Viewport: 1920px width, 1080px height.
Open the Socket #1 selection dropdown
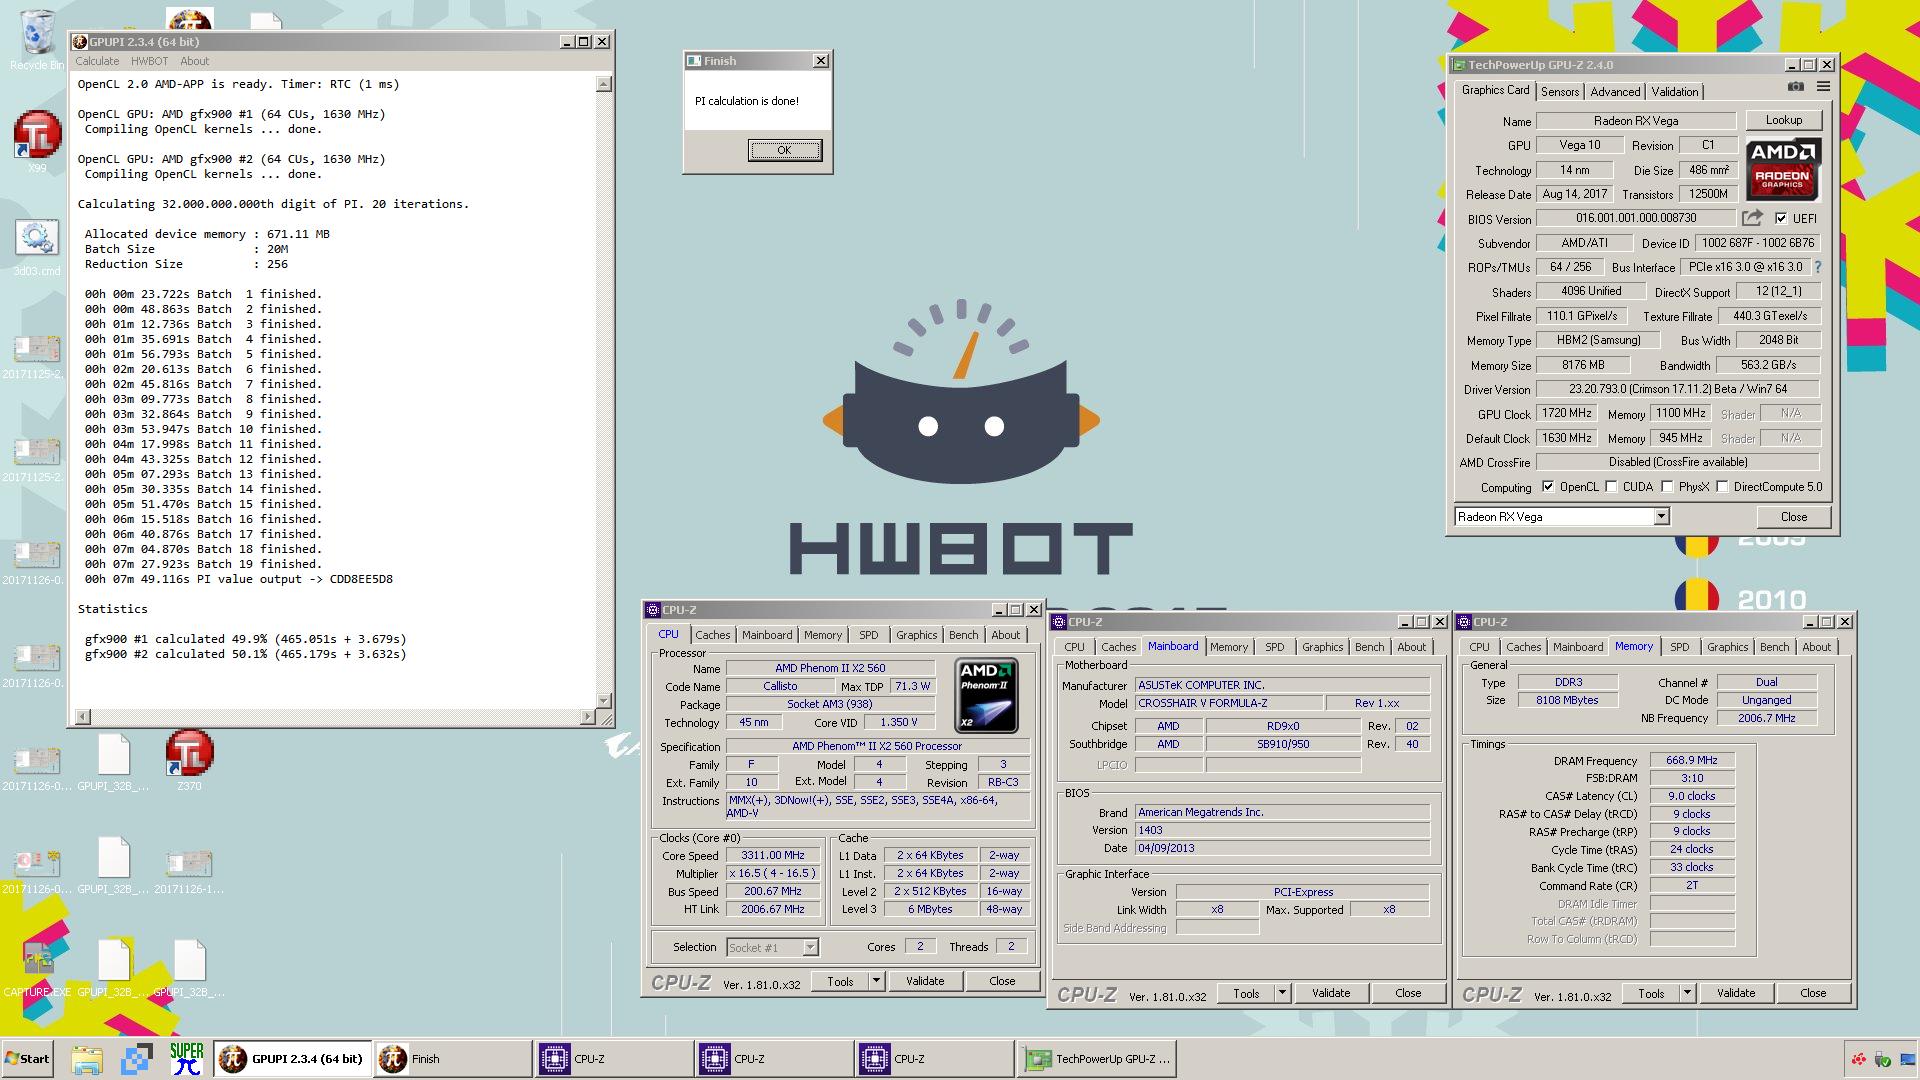(810, 947)
